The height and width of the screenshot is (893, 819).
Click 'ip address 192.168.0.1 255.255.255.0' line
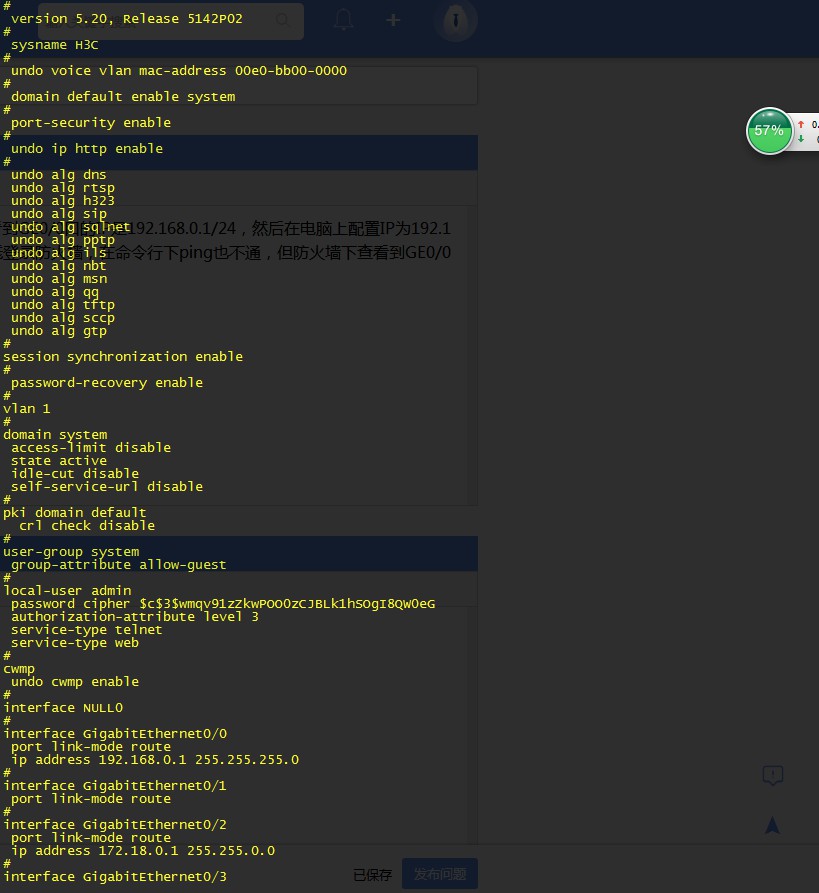155,760
